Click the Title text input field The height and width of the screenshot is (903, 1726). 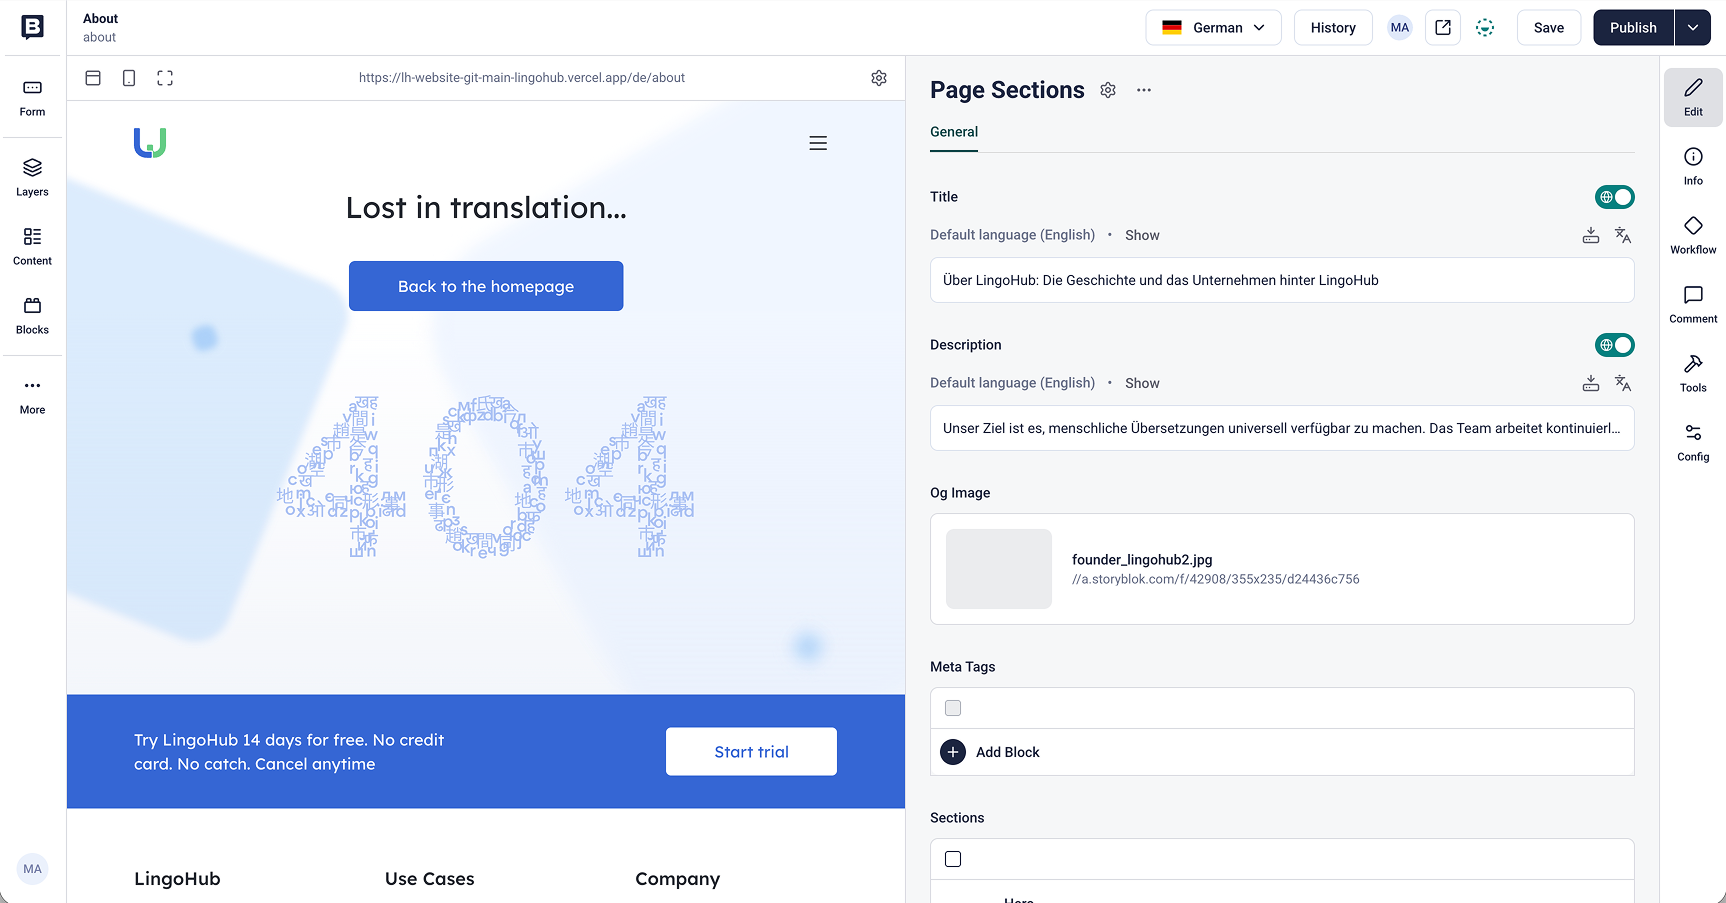(1282, 280)
